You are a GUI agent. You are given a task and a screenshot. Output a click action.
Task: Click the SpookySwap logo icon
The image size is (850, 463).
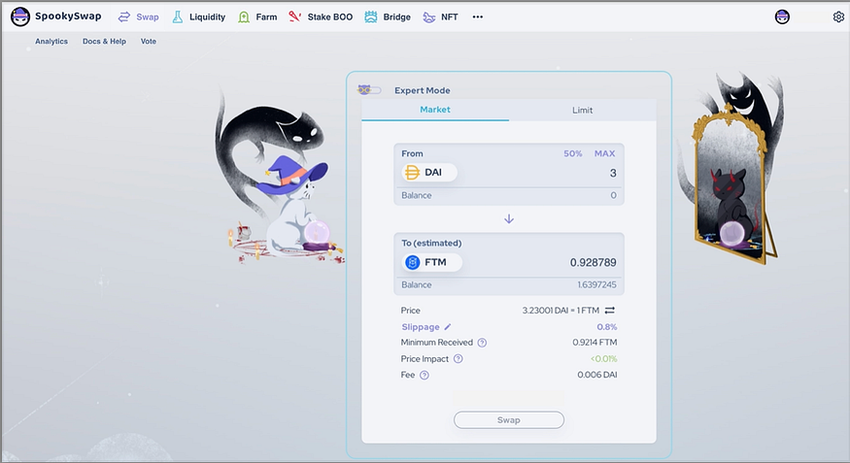click(20, 17)
